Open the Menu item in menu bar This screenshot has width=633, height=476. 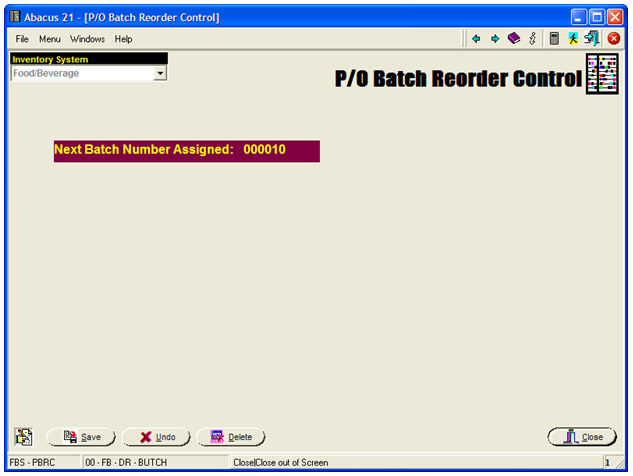50,39
